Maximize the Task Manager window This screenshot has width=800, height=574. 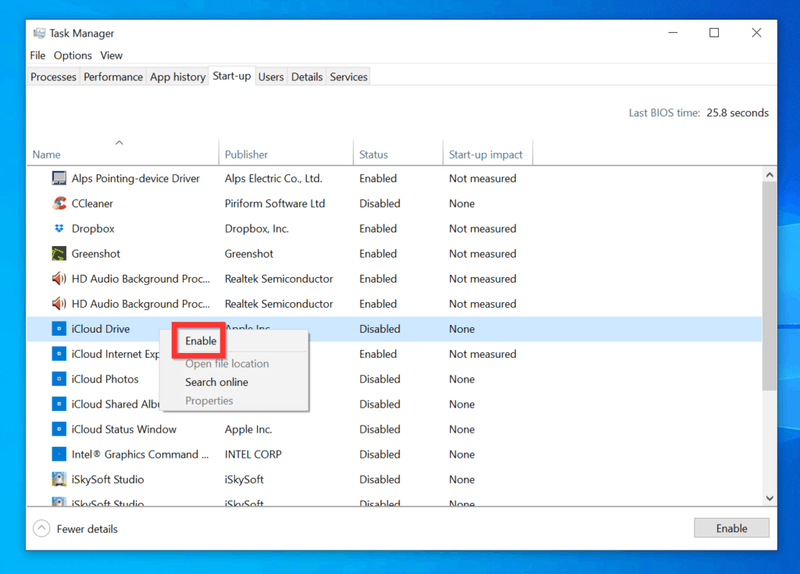point(714,33)
